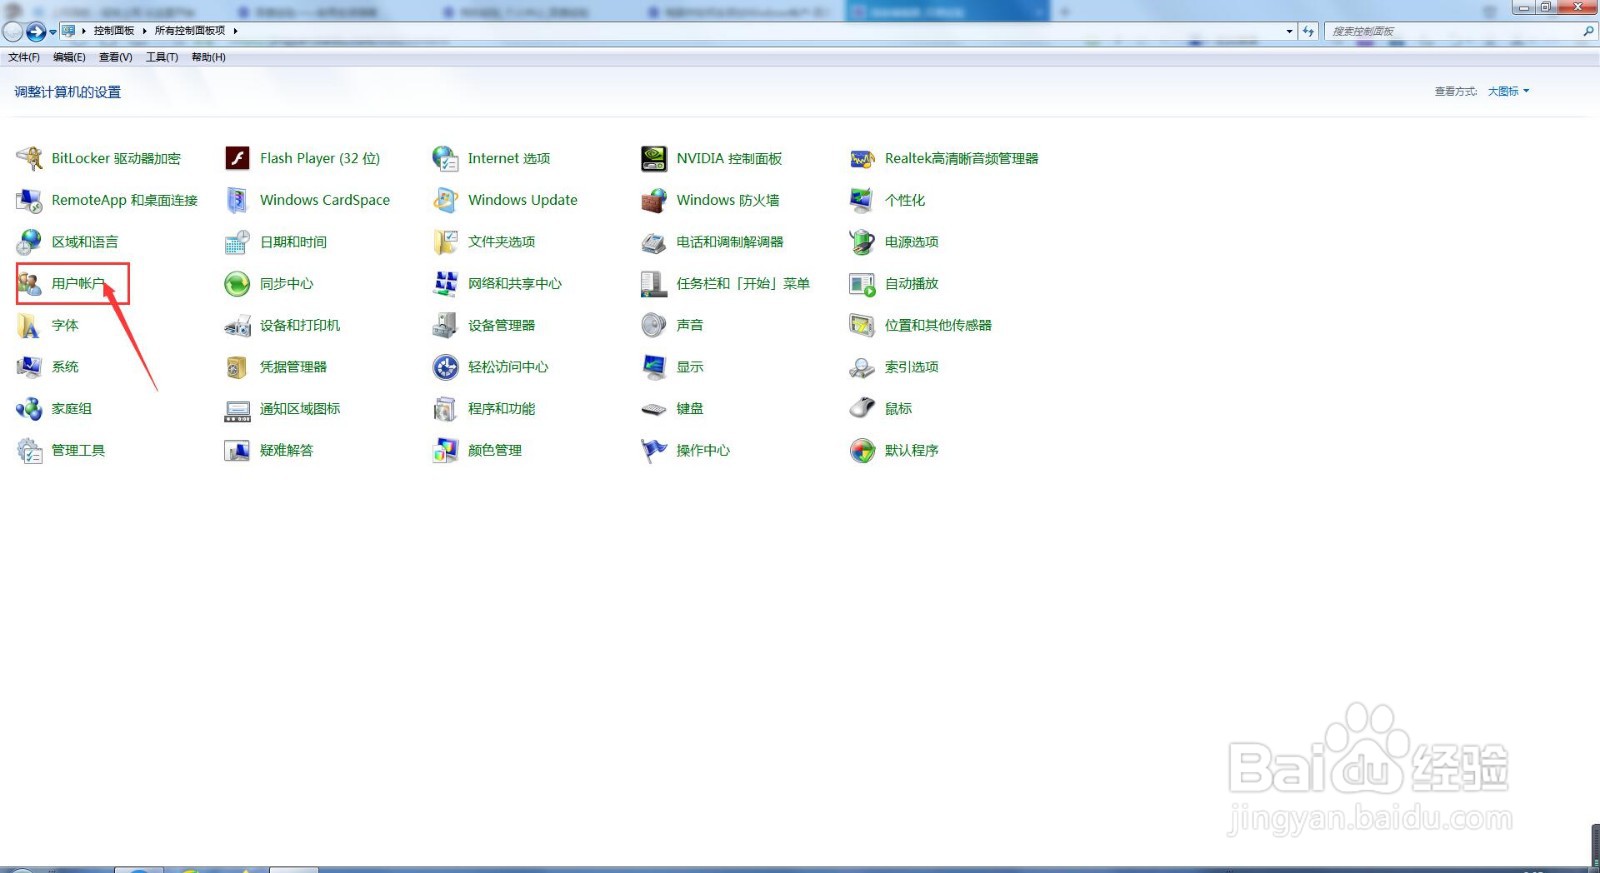This screenshot has height=873, width=1600.
Task: Open NVIDIA 控制面板 icon
Action: pyautogui.click(x=654, y=158)
